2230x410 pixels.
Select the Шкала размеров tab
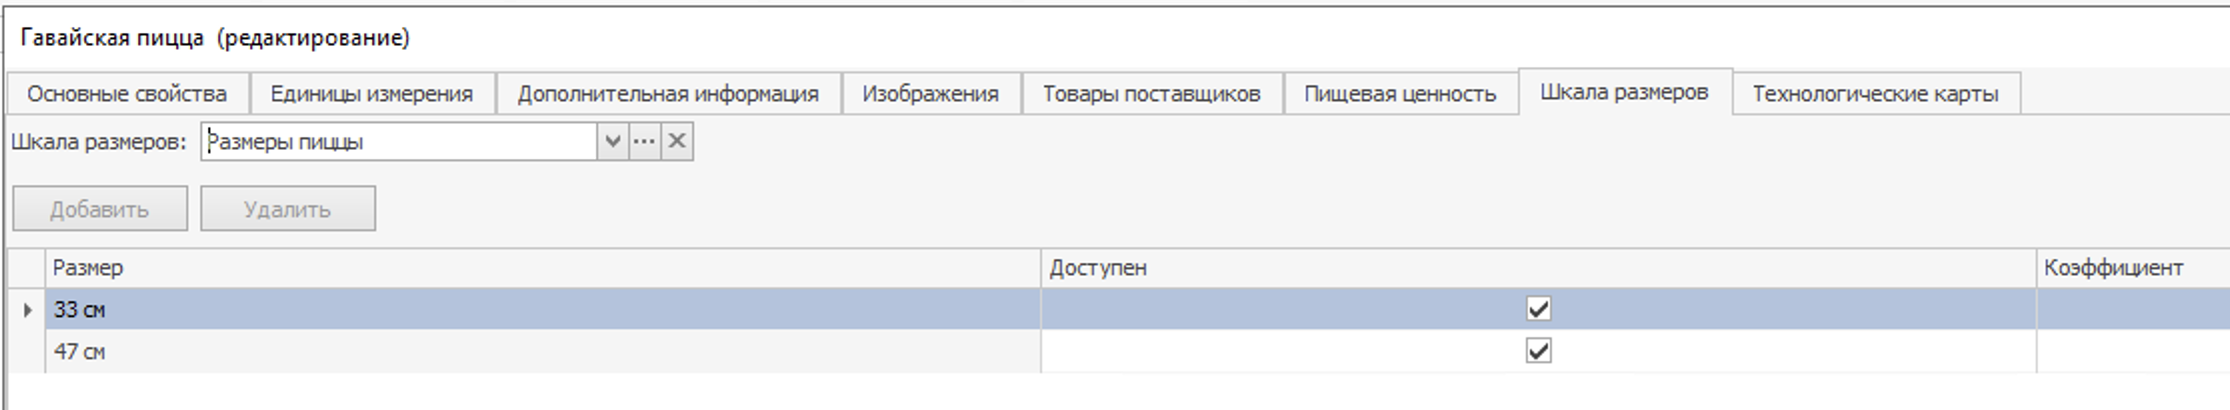[x=1624, y=92]
